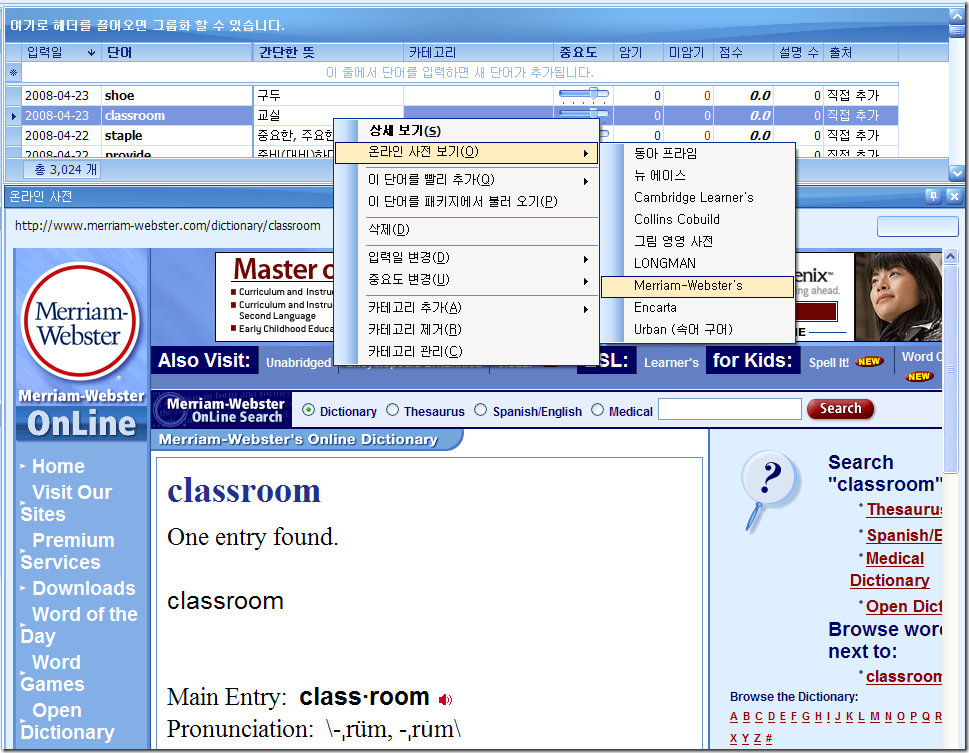Toggle the 입력일 column sort arrow
Viewport: 969px width, 753px height.
(91, 53)
